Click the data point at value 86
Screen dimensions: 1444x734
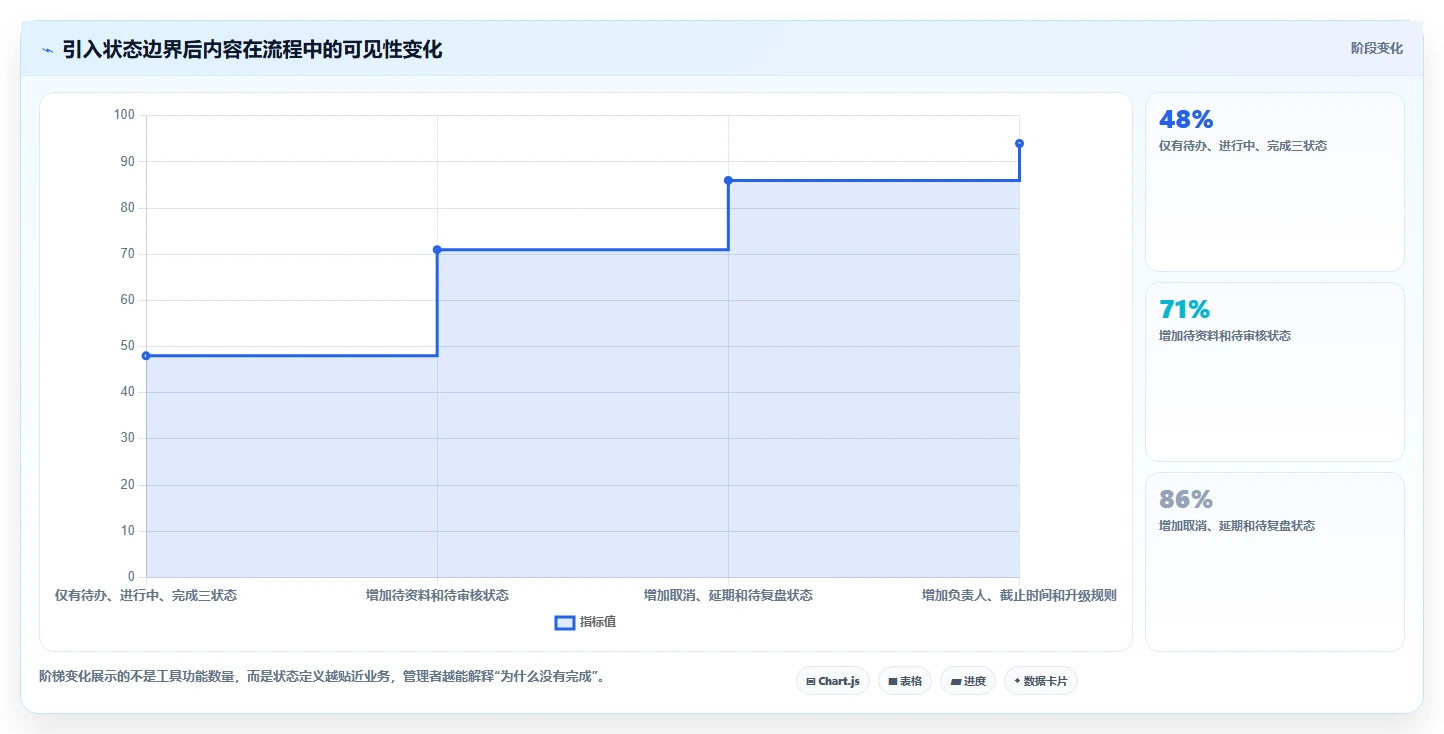728,180
